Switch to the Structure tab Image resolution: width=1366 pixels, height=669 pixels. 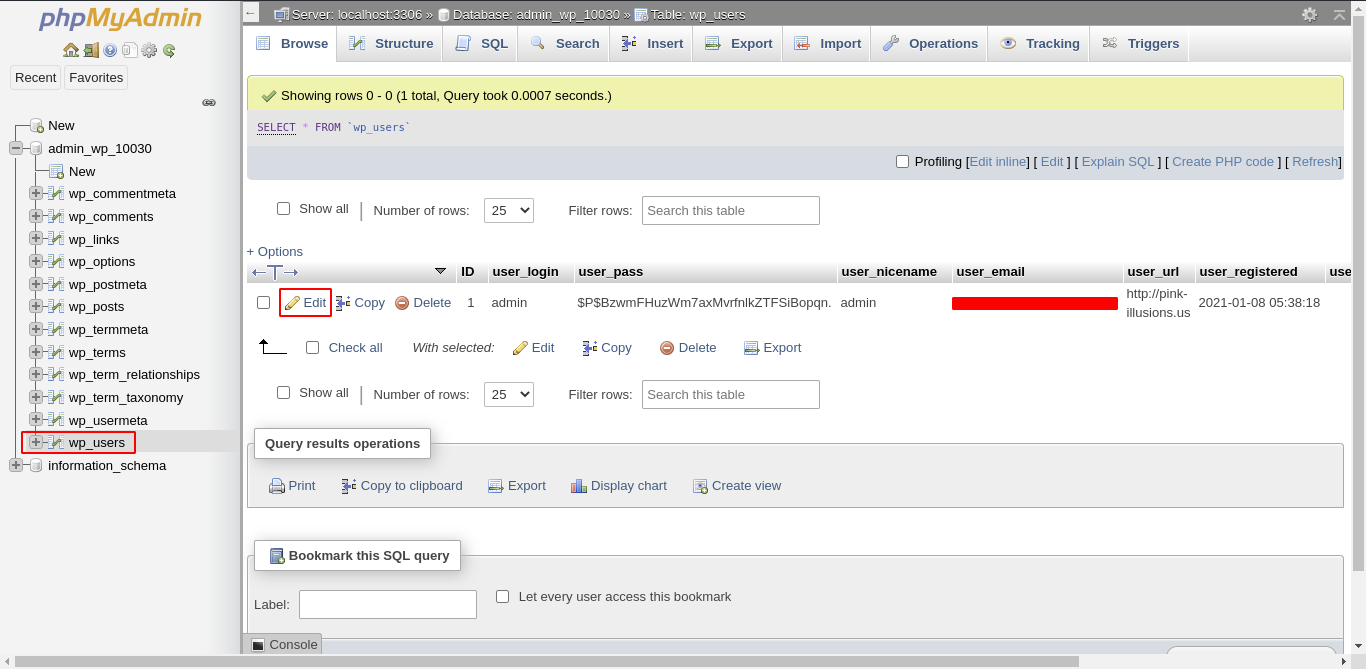coord(391,44)
